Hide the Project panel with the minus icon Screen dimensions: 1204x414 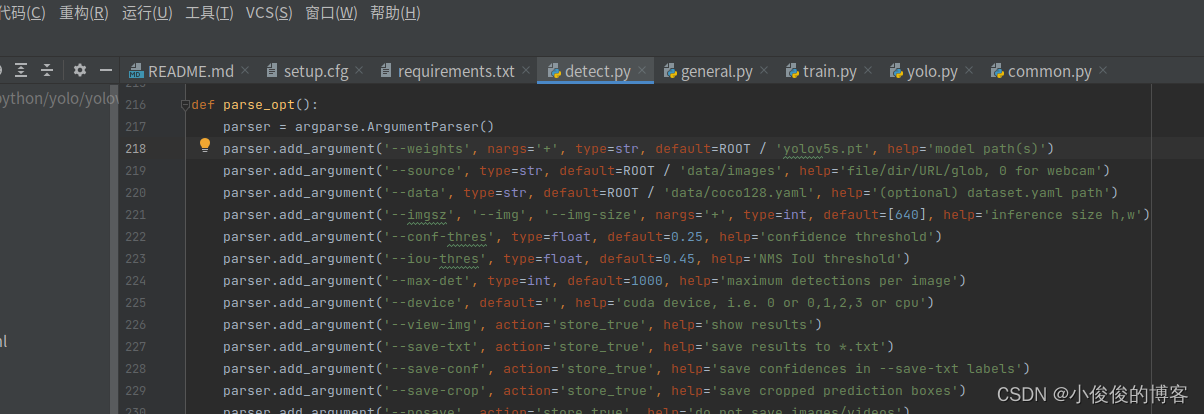[x=106, y=71]
